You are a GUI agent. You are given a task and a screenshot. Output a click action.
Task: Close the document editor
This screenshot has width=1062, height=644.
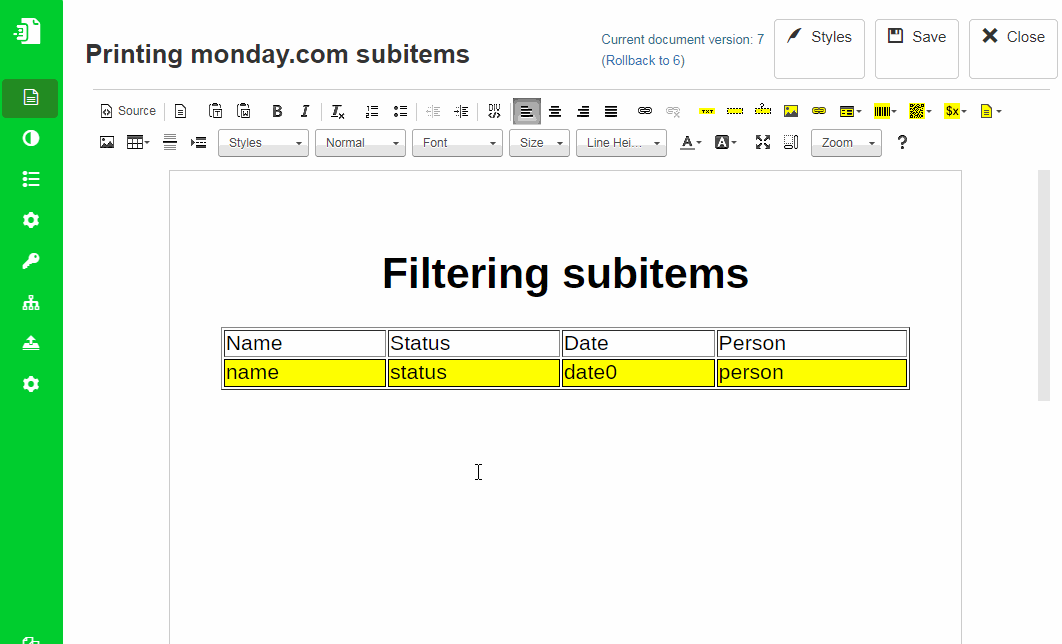(1013, 49)
